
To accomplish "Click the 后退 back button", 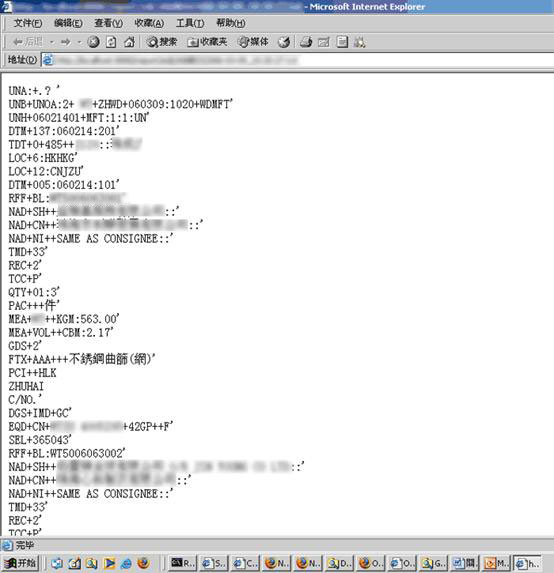I will click(x=28, y=42).
